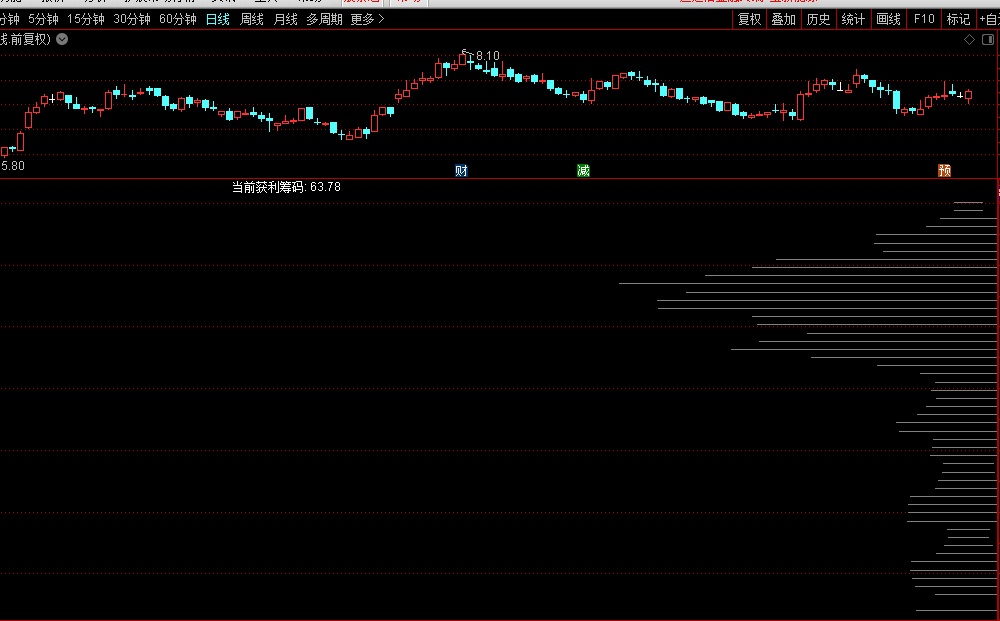
Task: Select the 30分钟 period tab
Action: click(132, 19)
